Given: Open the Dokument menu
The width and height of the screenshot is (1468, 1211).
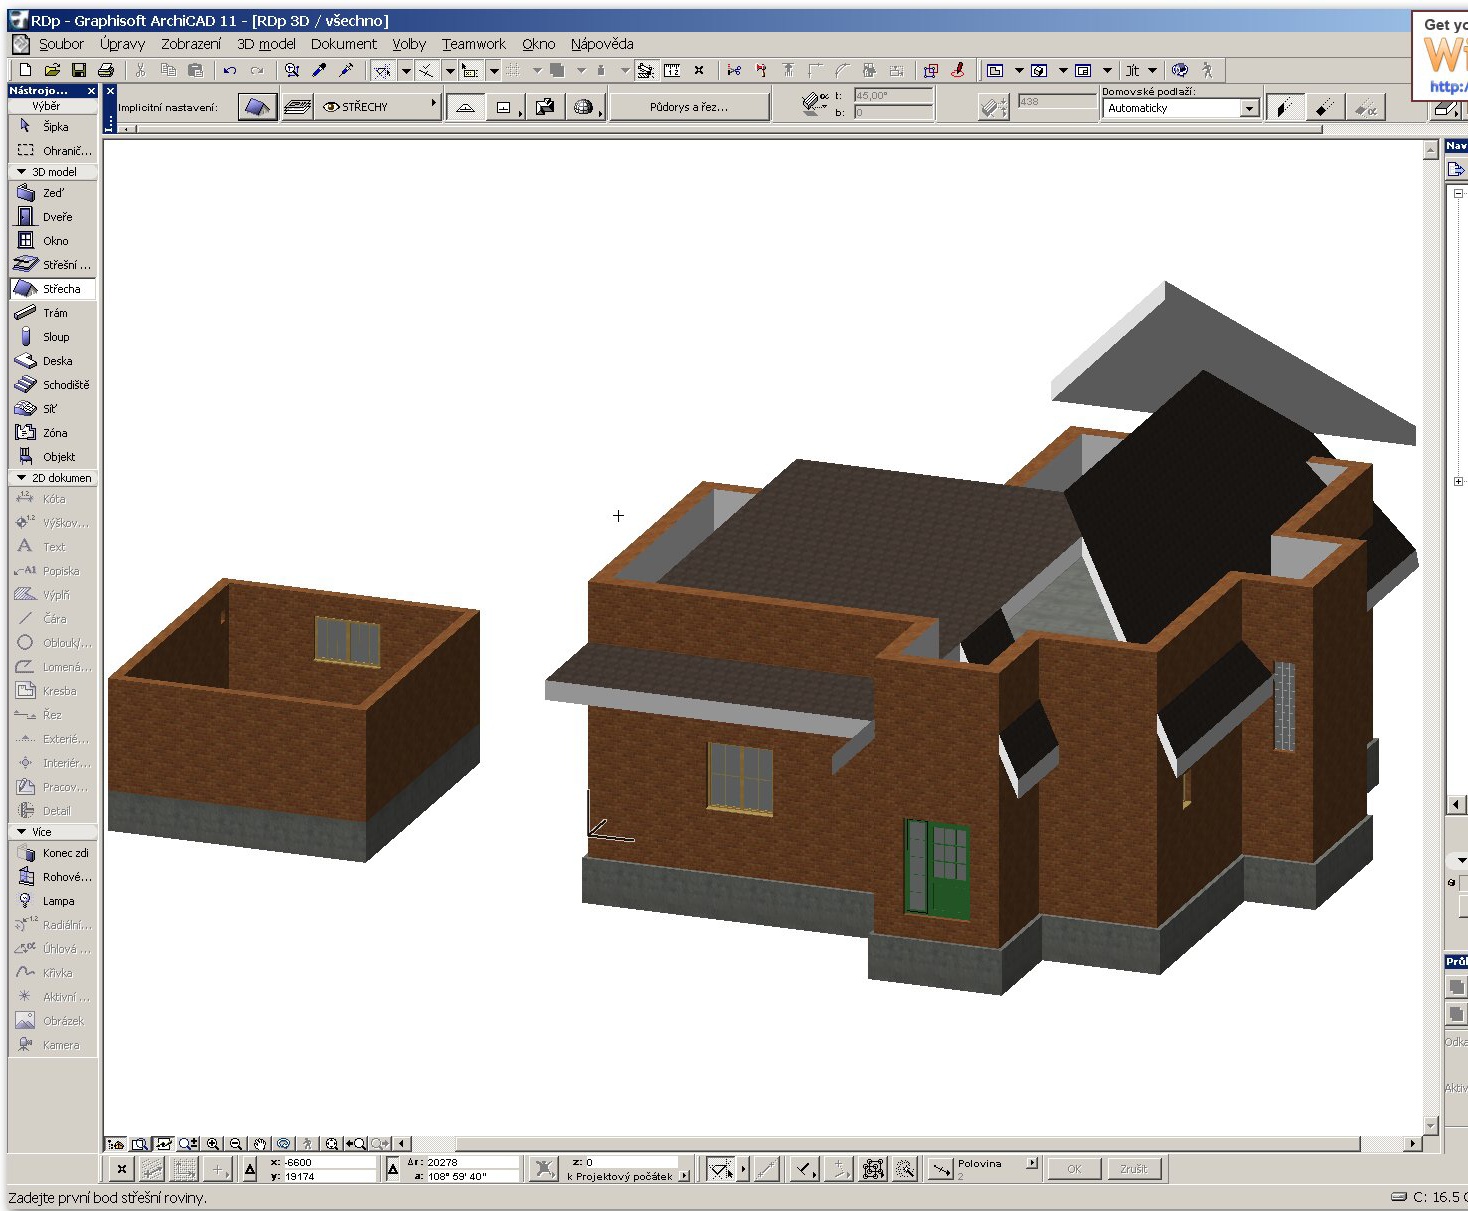Looking at the screenshot, I should (344, 44).
